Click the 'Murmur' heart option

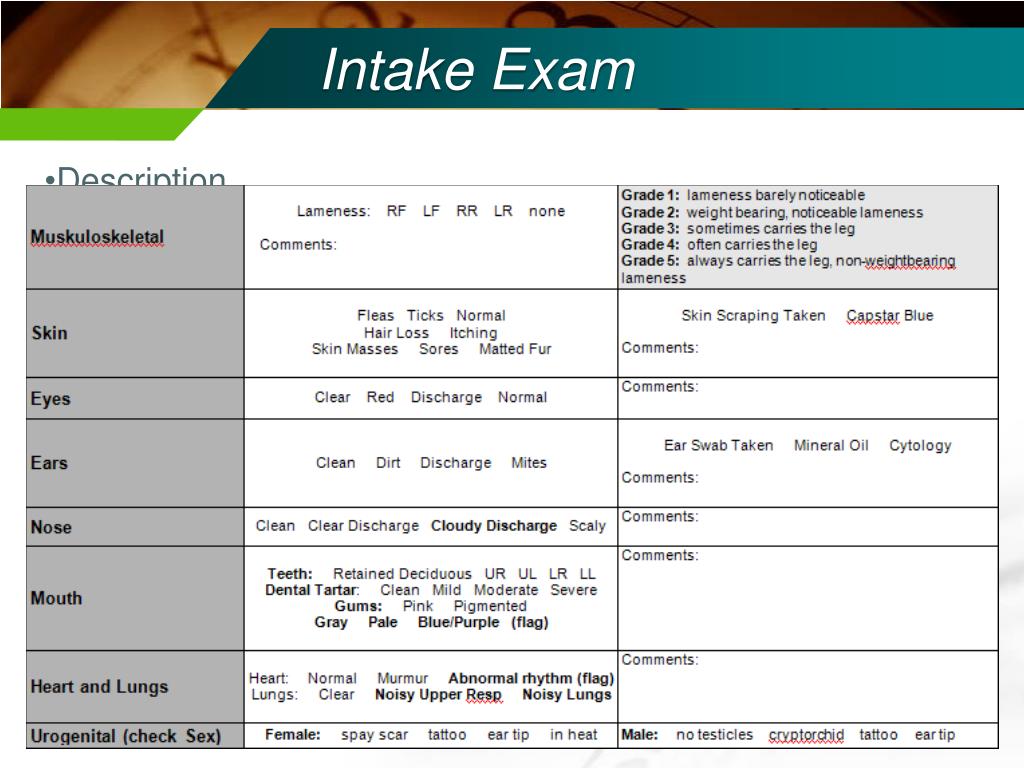(402, 679)
